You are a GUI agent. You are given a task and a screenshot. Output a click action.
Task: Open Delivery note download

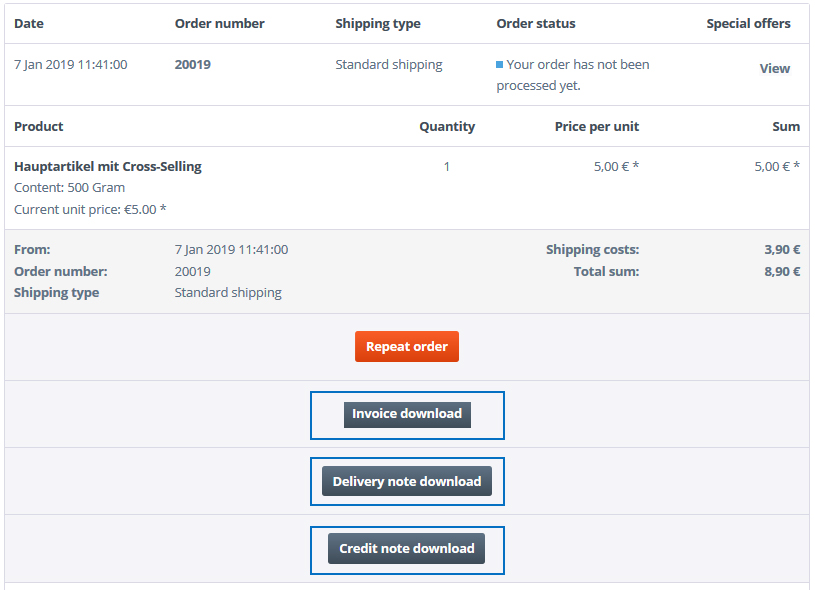(406, 481)
